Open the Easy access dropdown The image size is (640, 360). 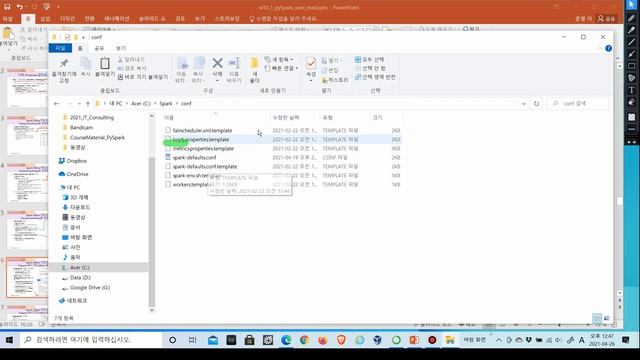coord(281,68)
